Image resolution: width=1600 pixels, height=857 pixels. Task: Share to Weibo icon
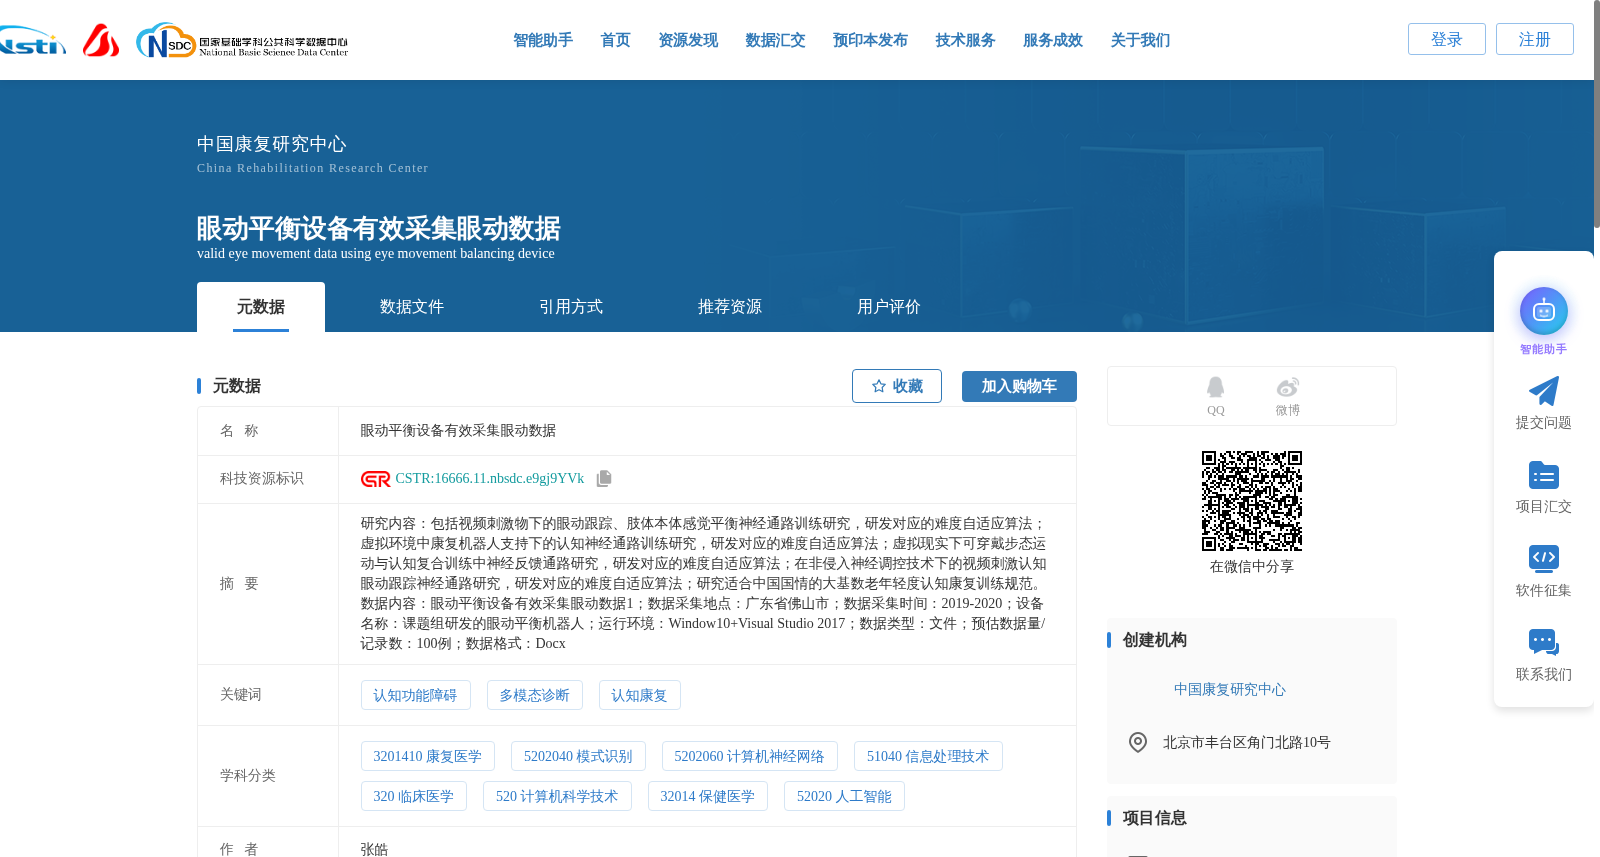[x=1288, y=387]
